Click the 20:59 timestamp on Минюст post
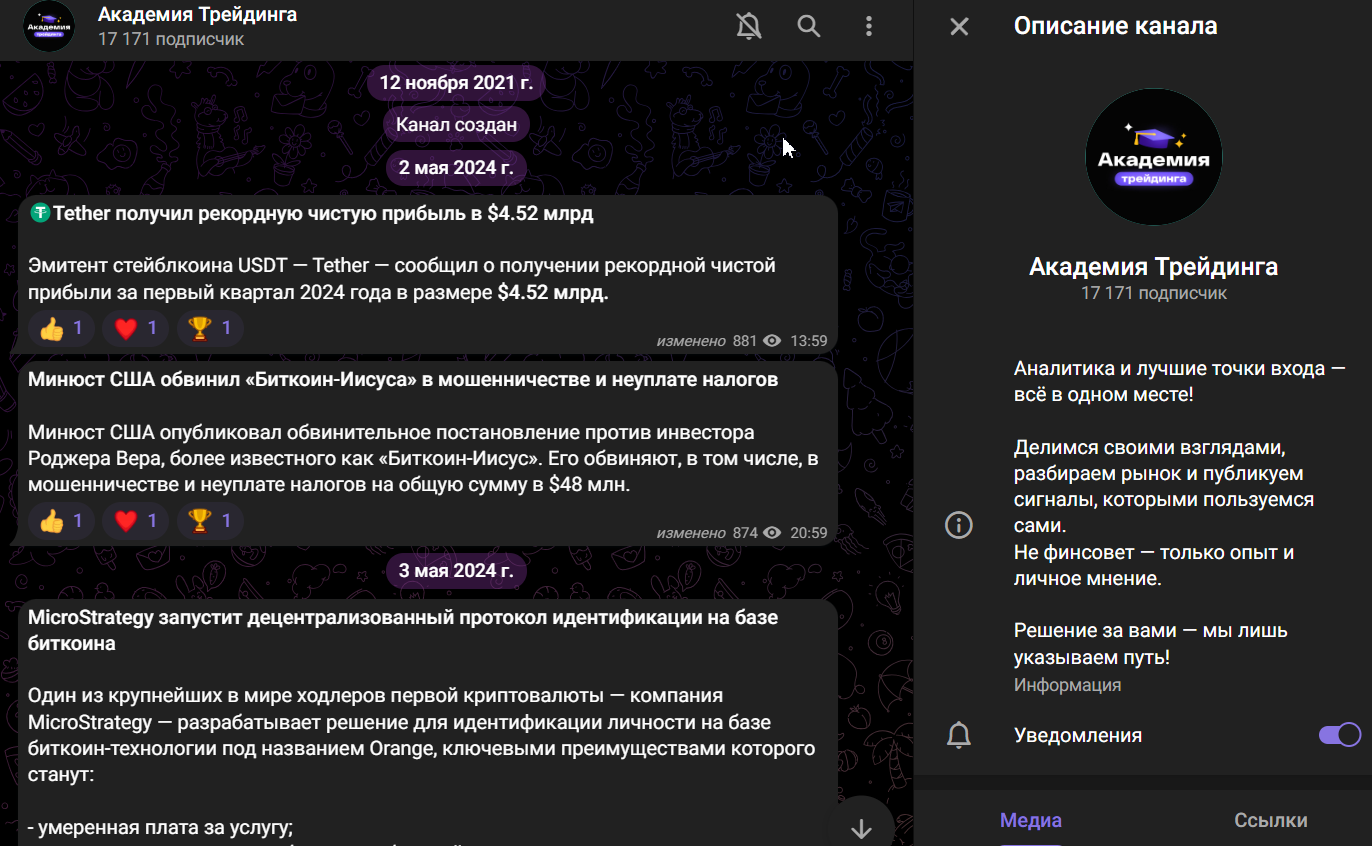The width and height of the screenshot is (1372, 846). [809, 533]
